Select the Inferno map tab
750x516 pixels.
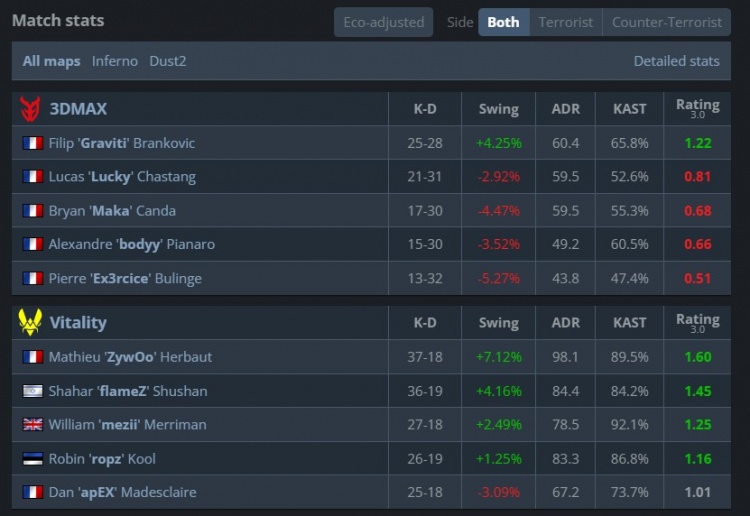(115, 61)
